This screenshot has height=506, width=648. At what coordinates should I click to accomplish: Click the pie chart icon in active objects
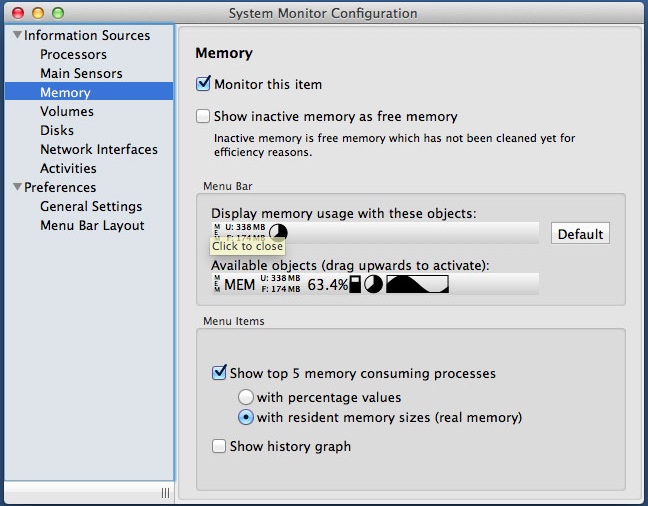[x=278, y=234]
